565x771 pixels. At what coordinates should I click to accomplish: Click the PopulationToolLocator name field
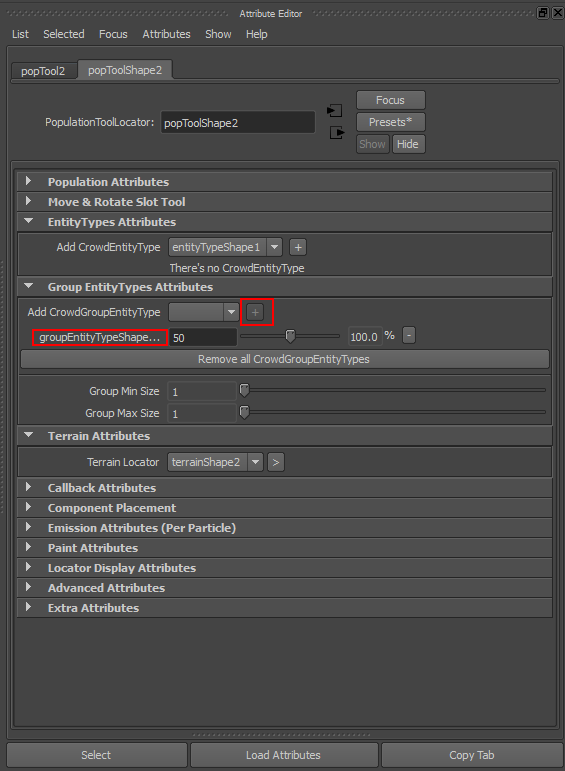point(238,122)
